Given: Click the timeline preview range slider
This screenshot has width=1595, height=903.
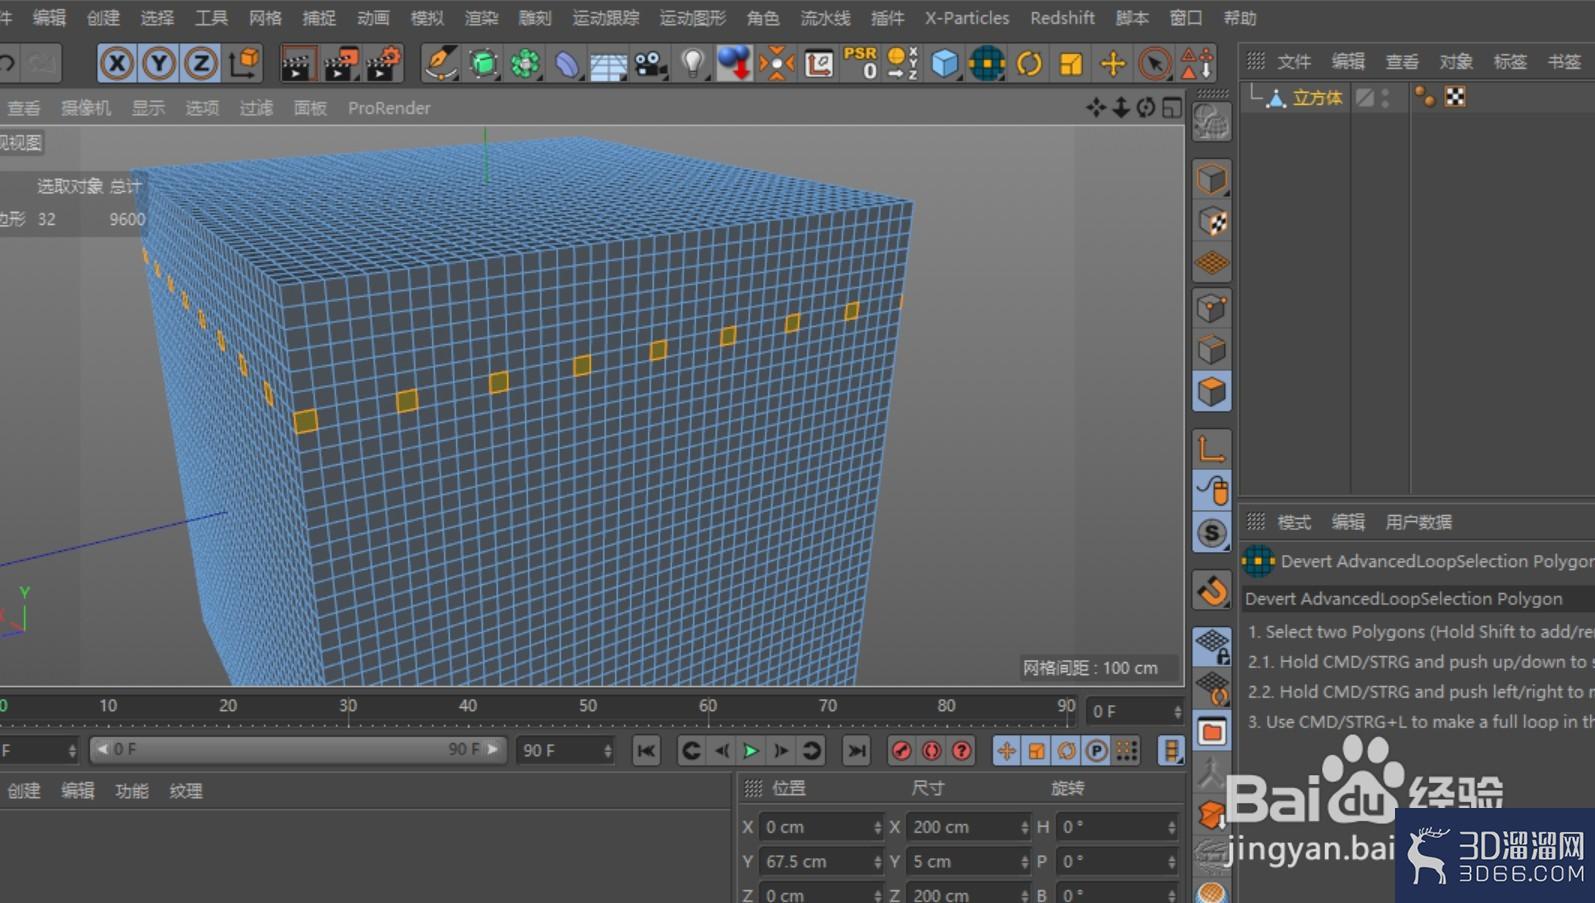Looking at the screenshot, I should tap(298, 750).
